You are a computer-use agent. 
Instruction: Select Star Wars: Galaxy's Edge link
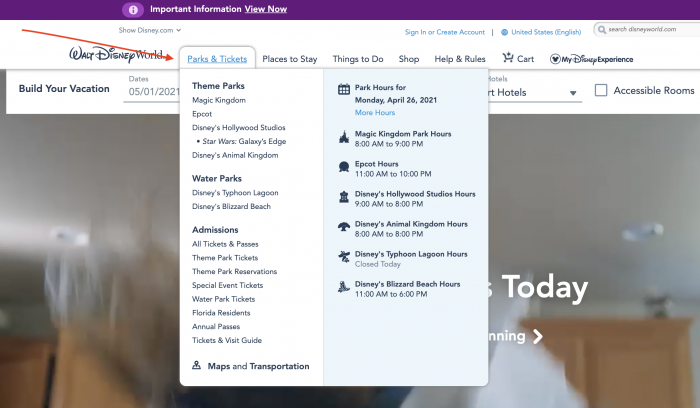pos(244,141)
